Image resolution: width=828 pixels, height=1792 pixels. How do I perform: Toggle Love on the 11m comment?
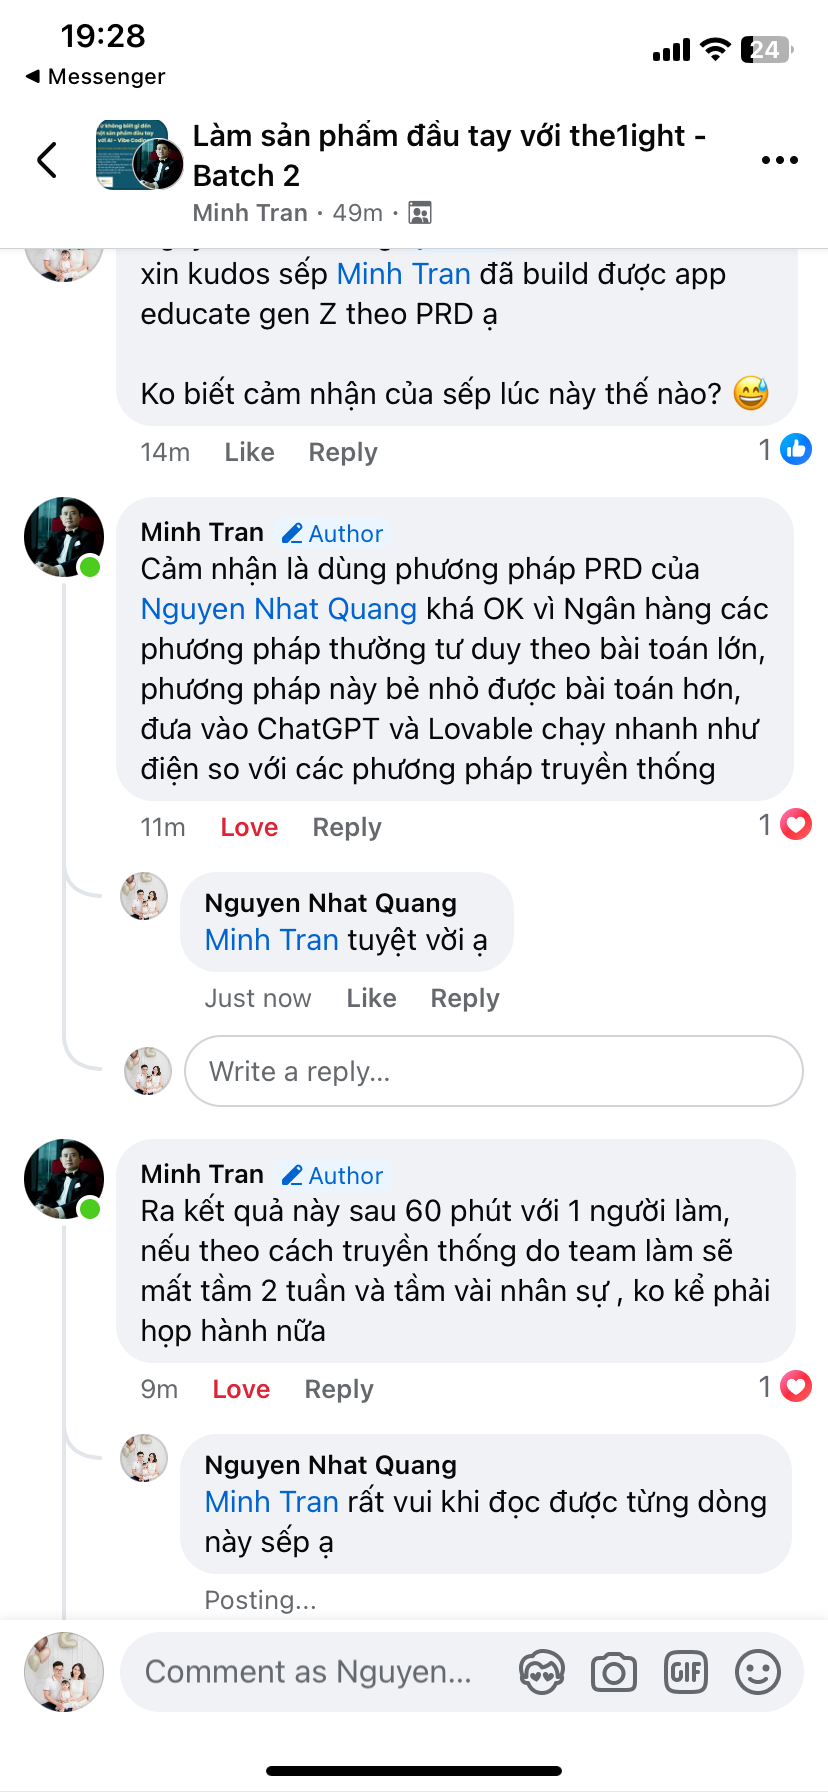pyautogui.click(x=249, y=827)
